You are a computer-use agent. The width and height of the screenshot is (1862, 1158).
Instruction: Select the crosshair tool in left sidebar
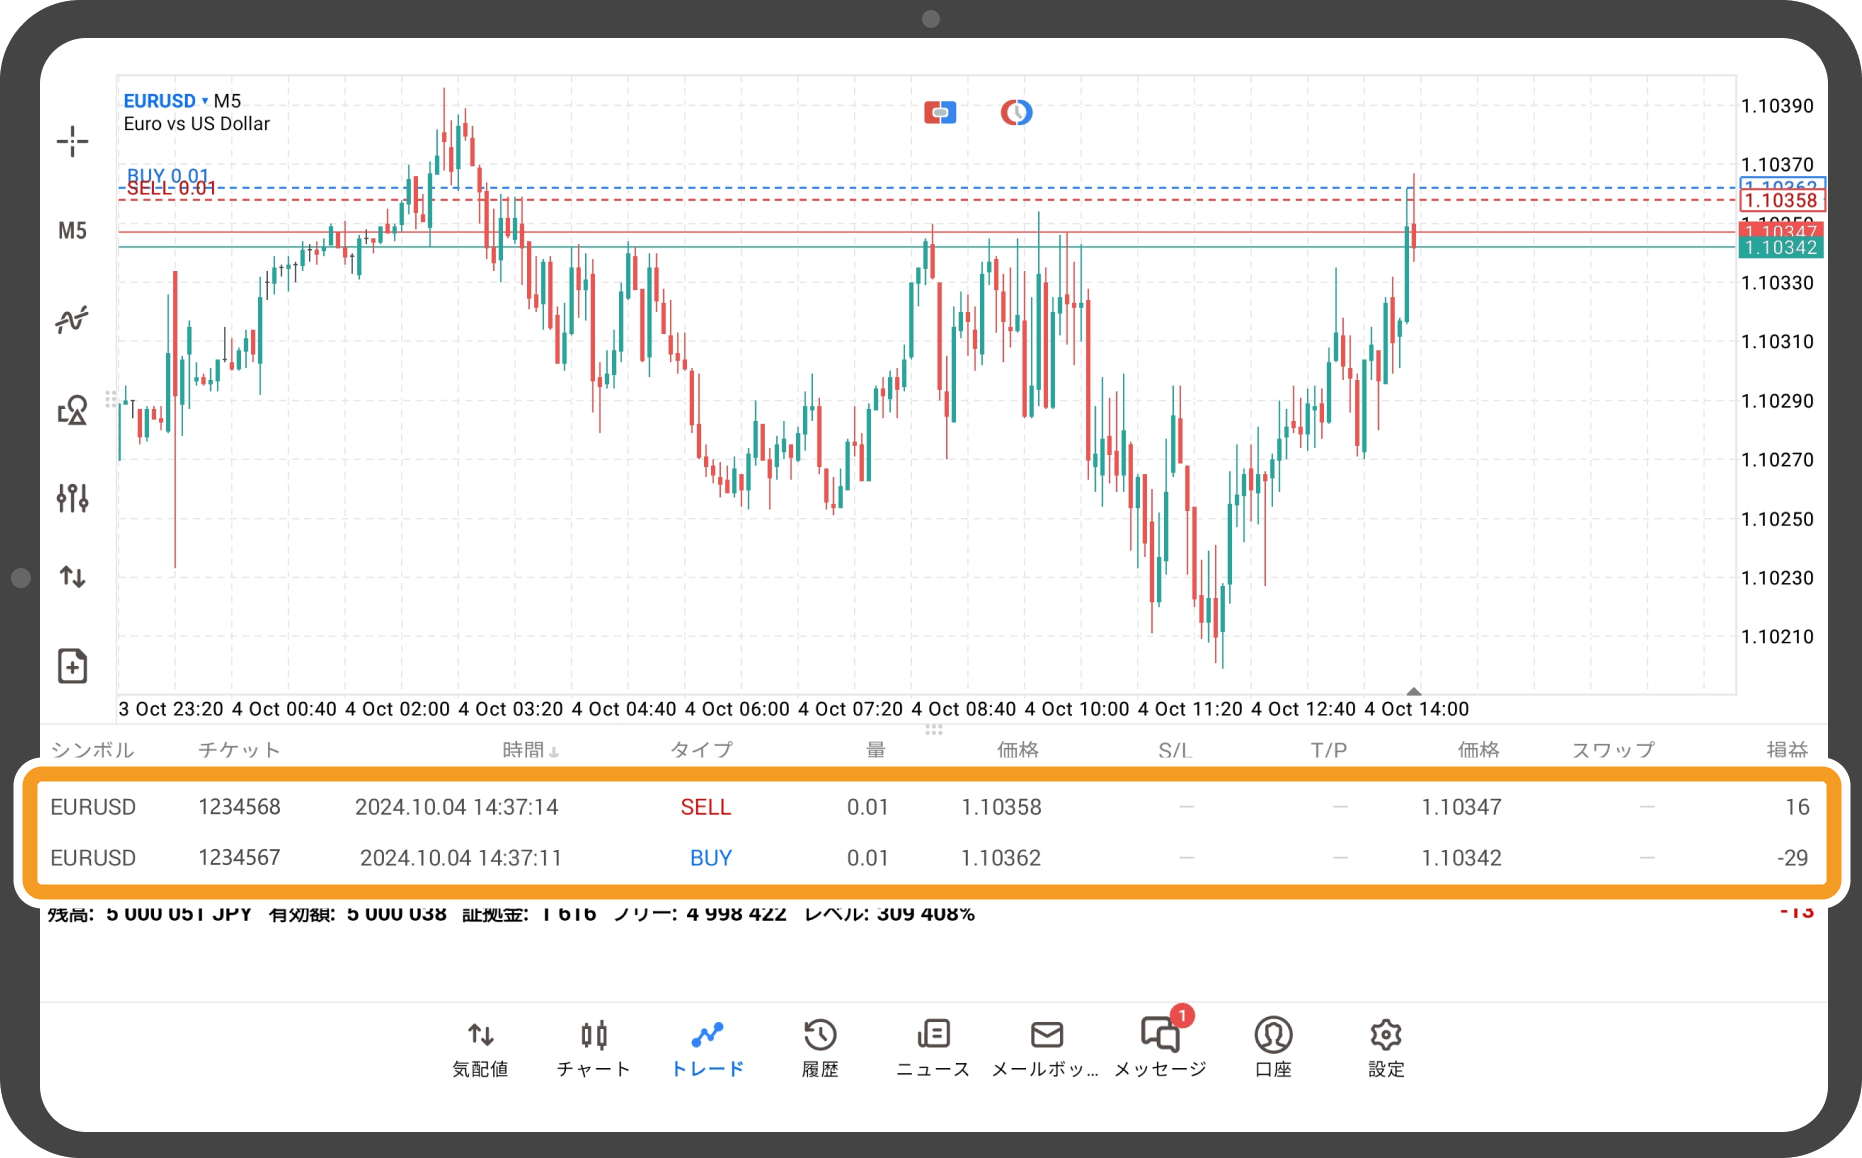(72, 142)
